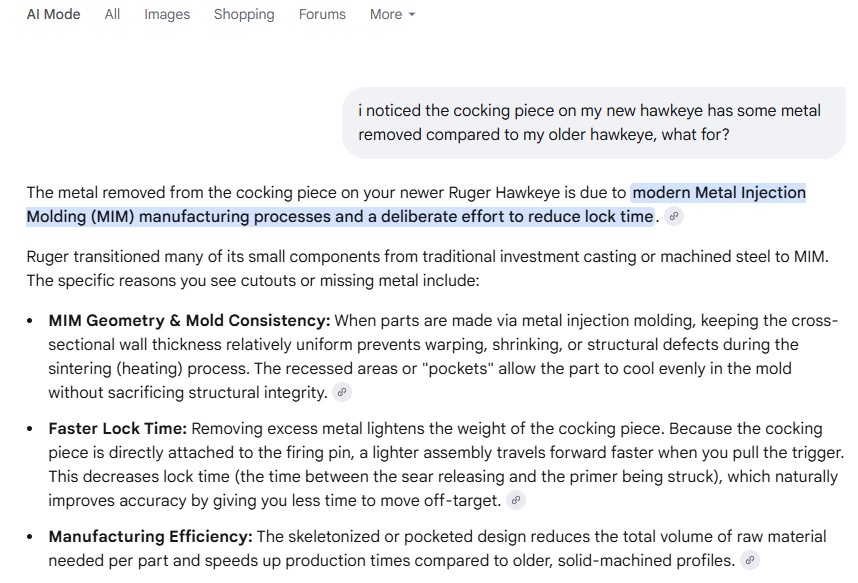Click 'needed per part and speeds up' line

pyautogui.click(x=391, y=561)
